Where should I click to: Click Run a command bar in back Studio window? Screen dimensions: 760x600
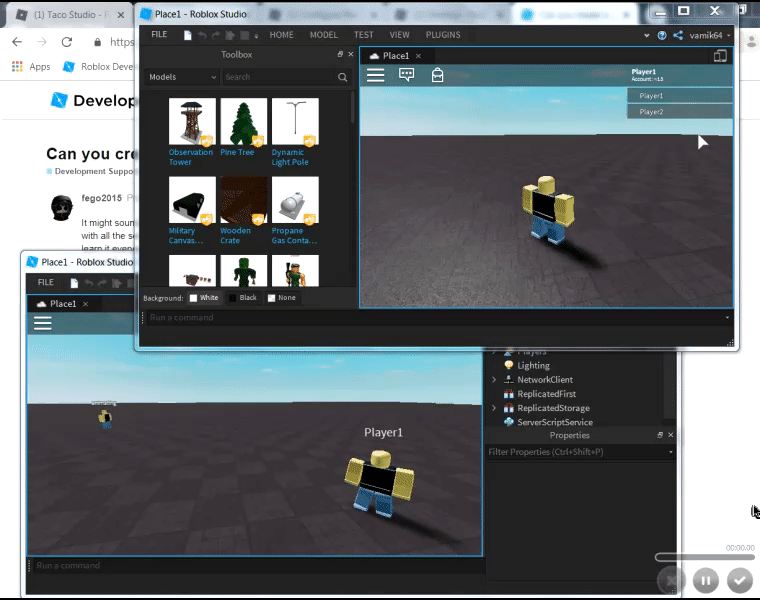point(257,566)
